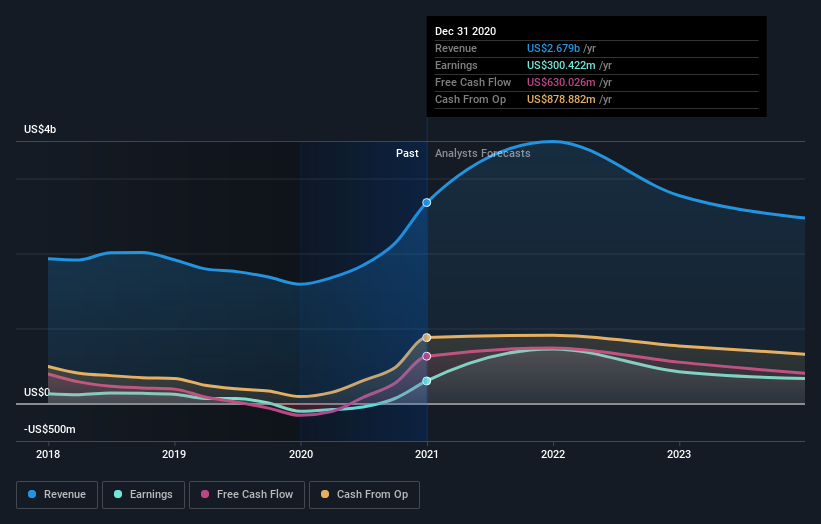Image resolution: width=821 pixels, height=524 pixels.
Task: Click the 2020 x-axis label
Action: (301, 454)
